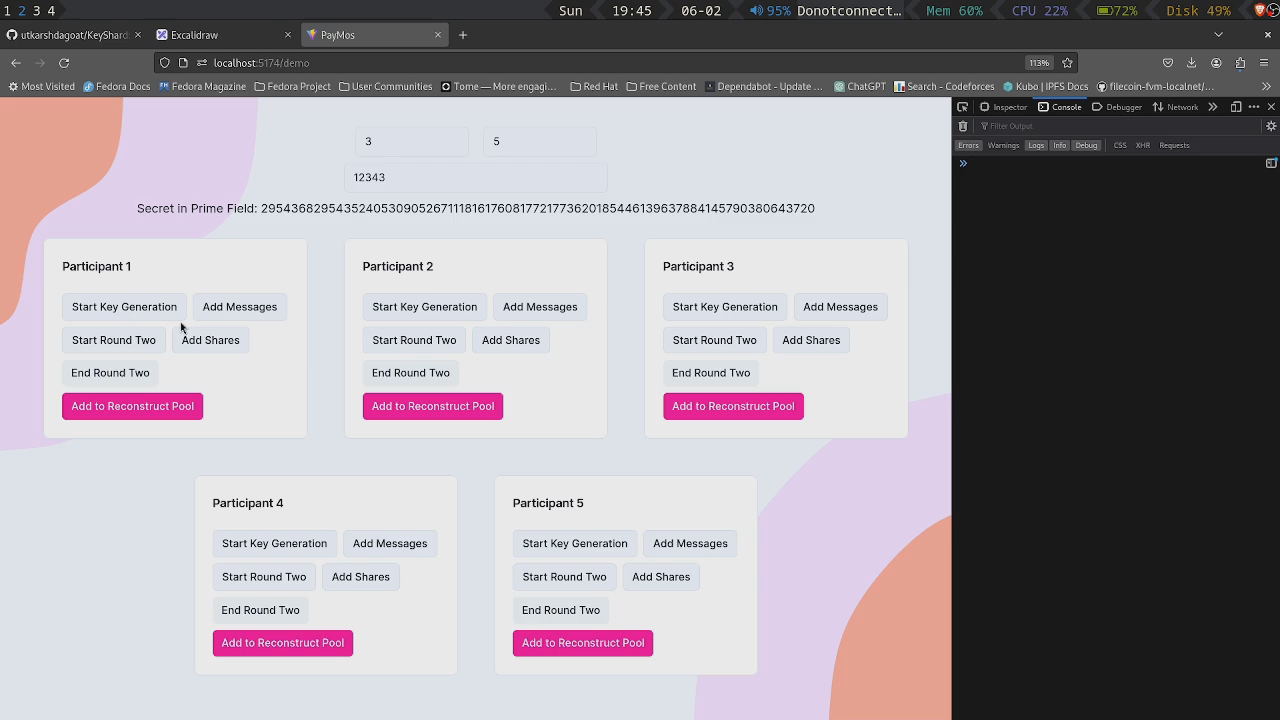1280x720 pixels.
Task: Toggle the Info console filter
Action: [1060, 145]
